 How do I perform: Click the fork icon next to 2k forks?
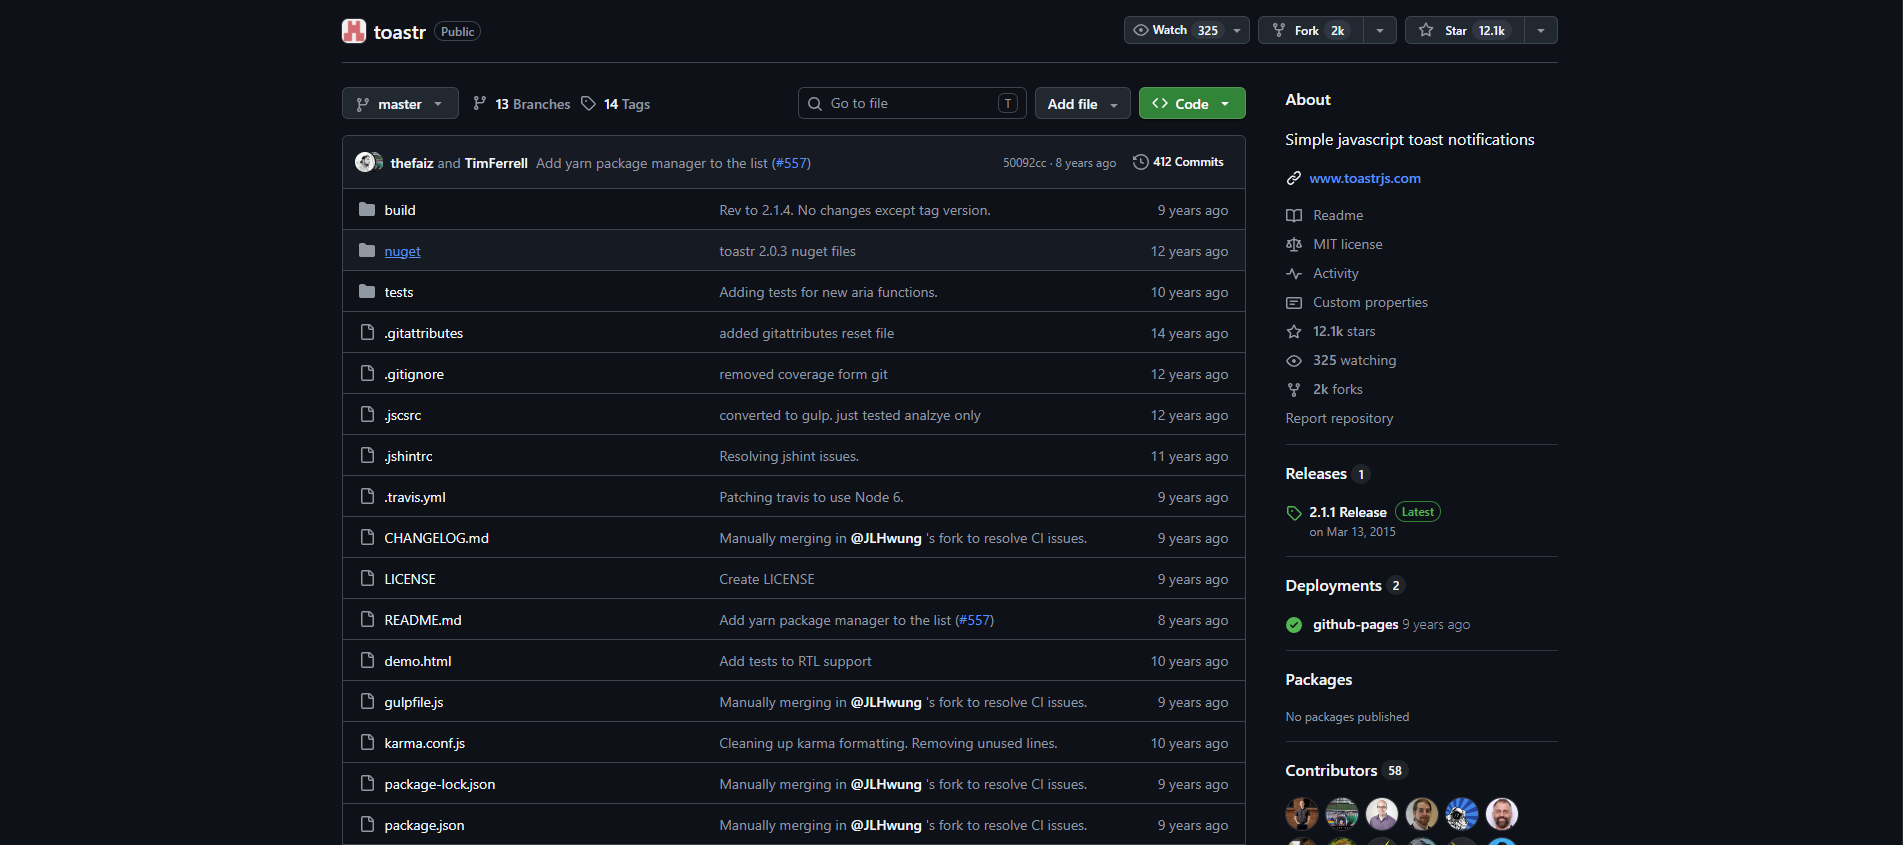pyautogui.click(x=1294, y=389)
